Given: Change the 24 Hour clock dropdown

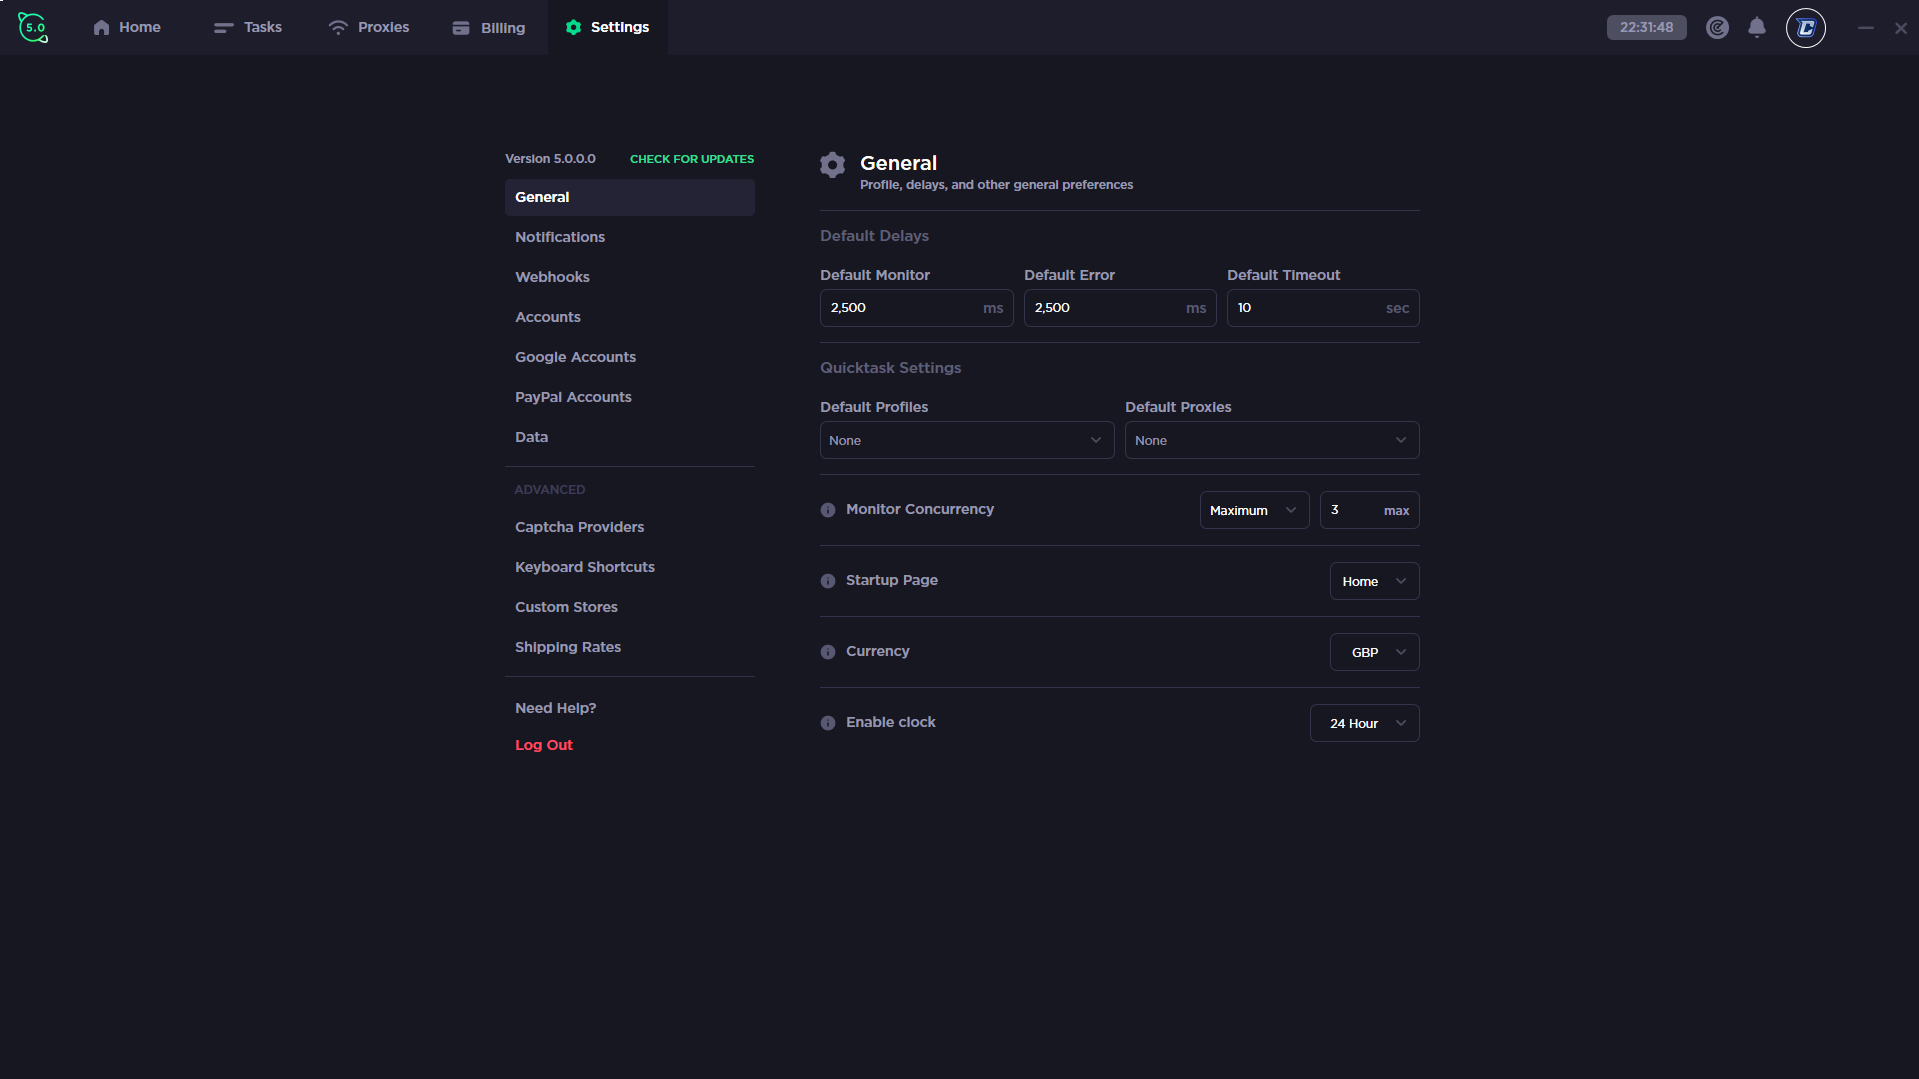Looking at the screenshot, I should tap(1364, 723).
